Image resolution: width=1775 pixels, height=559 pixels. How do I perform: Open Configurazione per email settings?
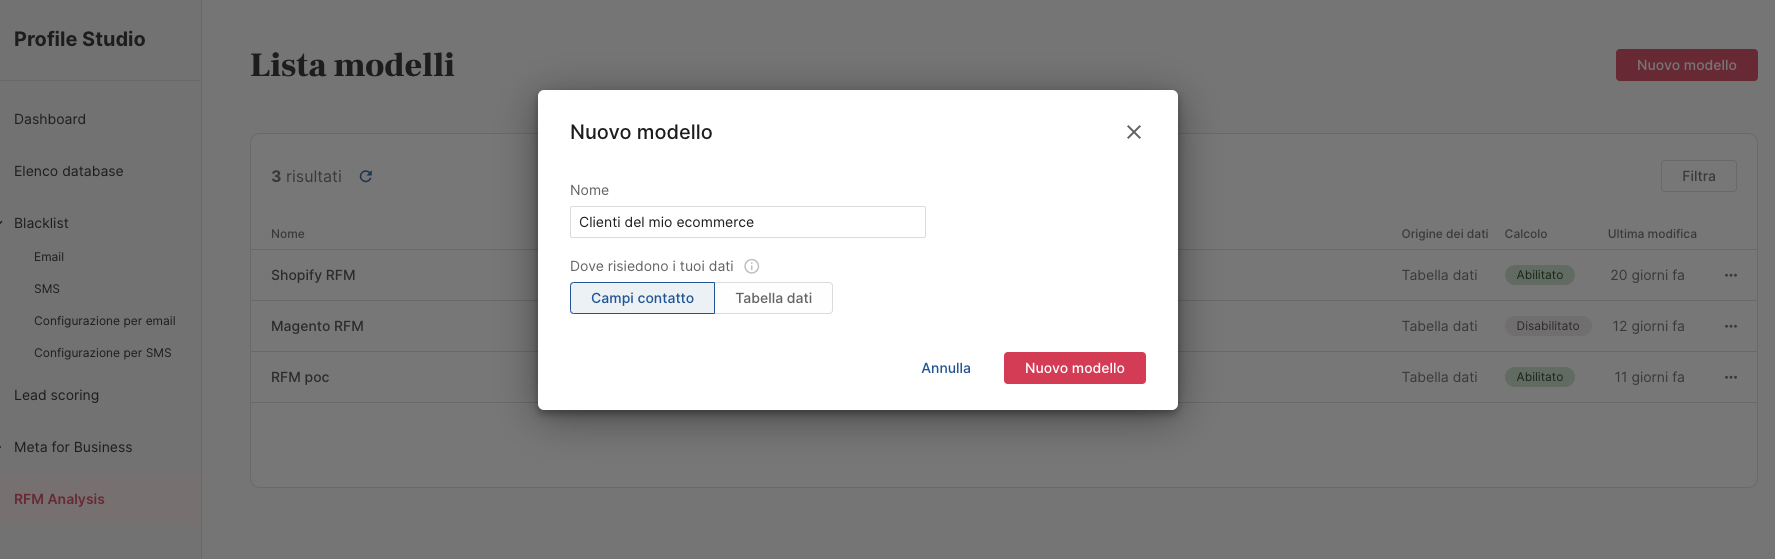click(105, 321)
